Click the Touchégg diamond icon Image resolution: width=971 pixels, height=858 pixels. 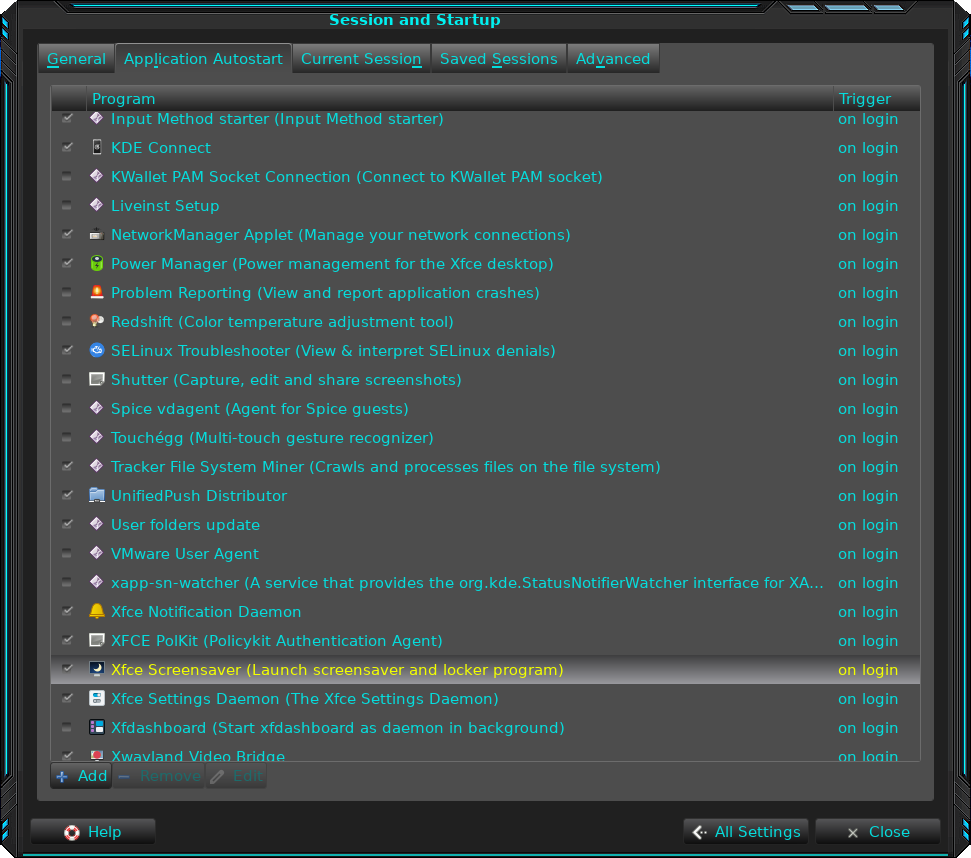click(x=97, y=438)
